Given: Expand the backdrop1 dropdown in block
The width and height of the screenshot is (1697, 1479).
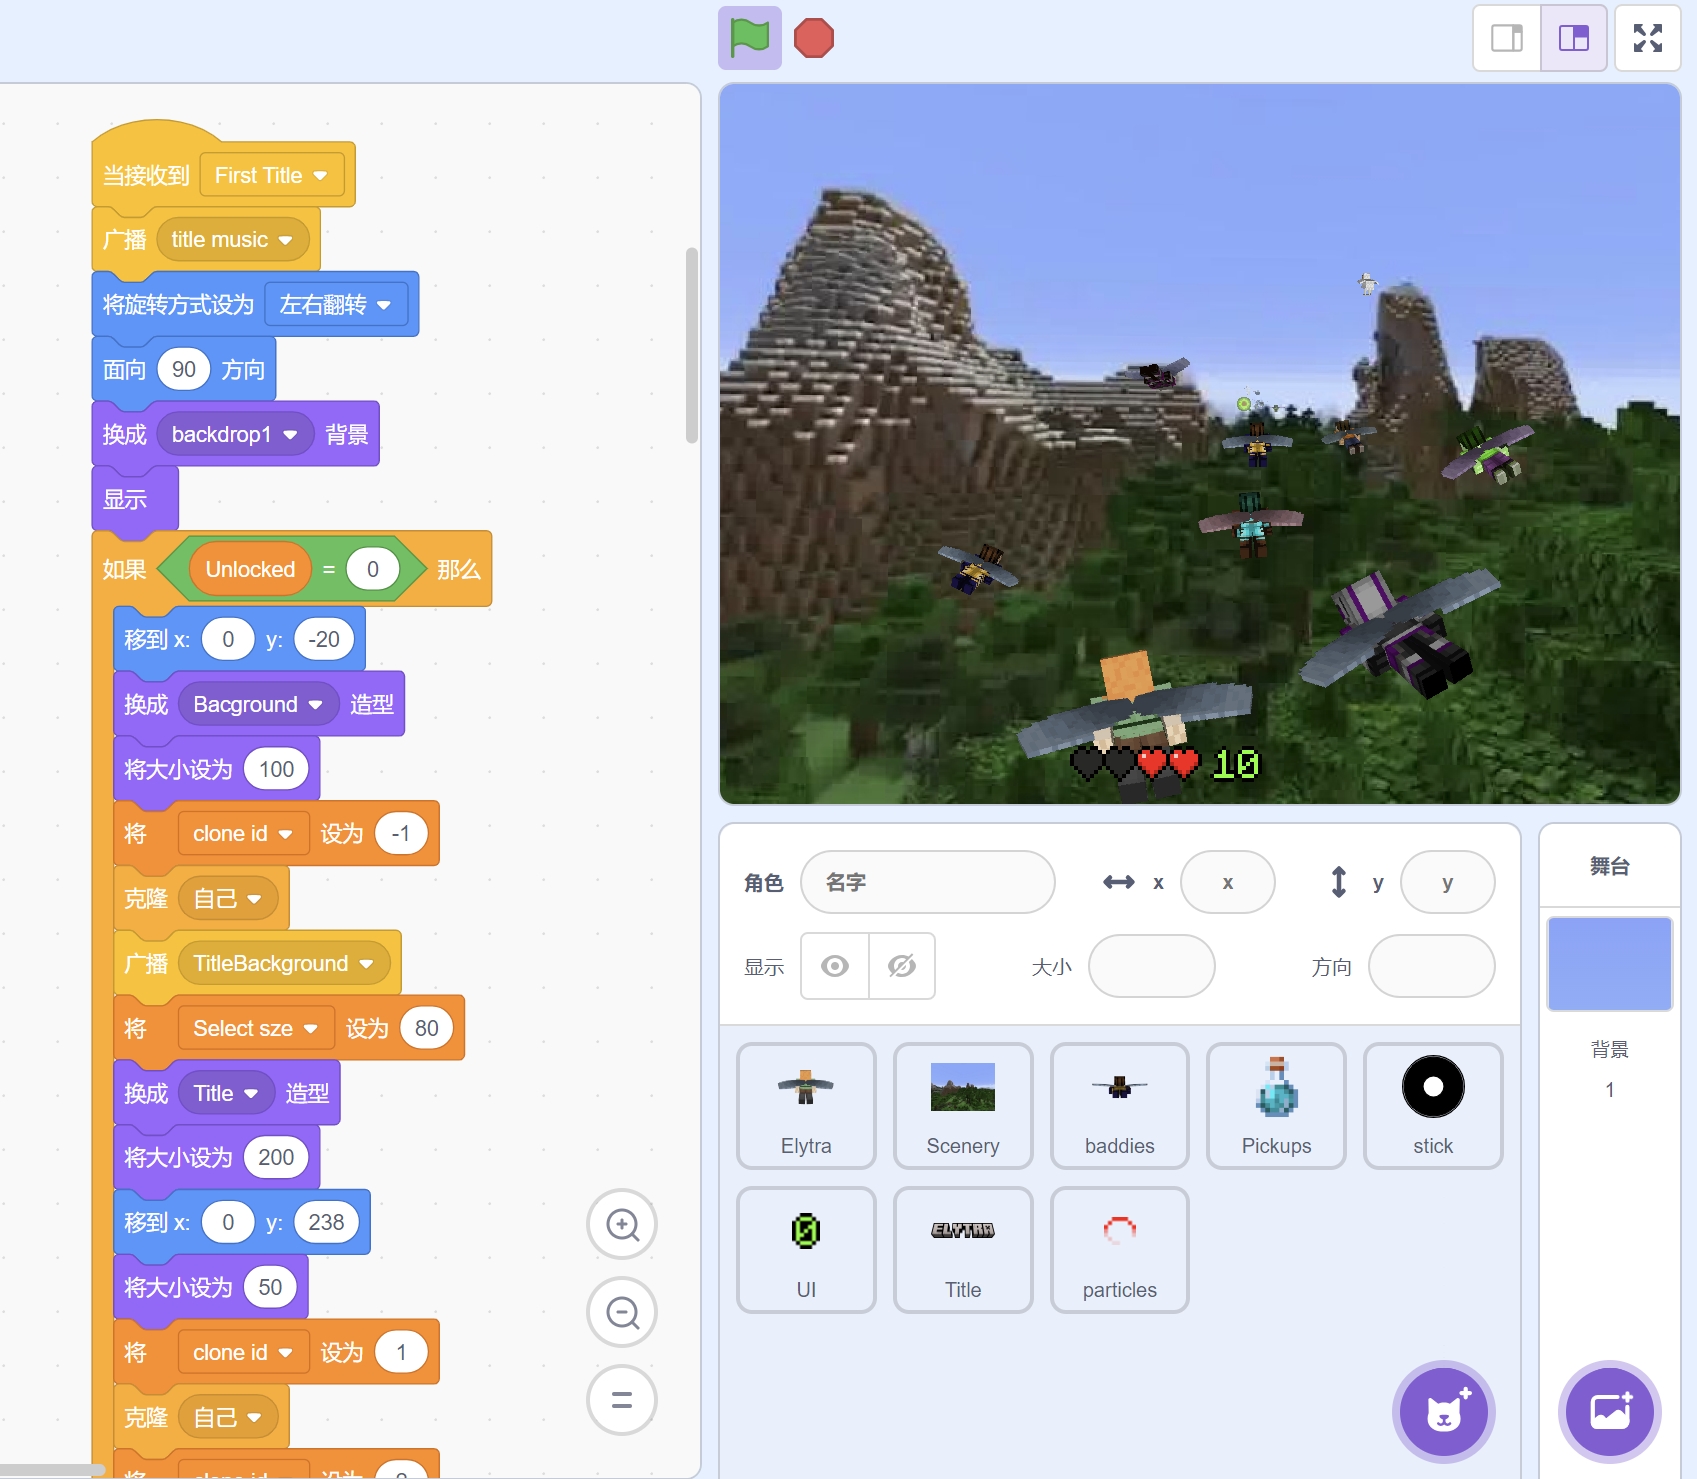Looking at the screenshot, I should (x=290, y=435).
